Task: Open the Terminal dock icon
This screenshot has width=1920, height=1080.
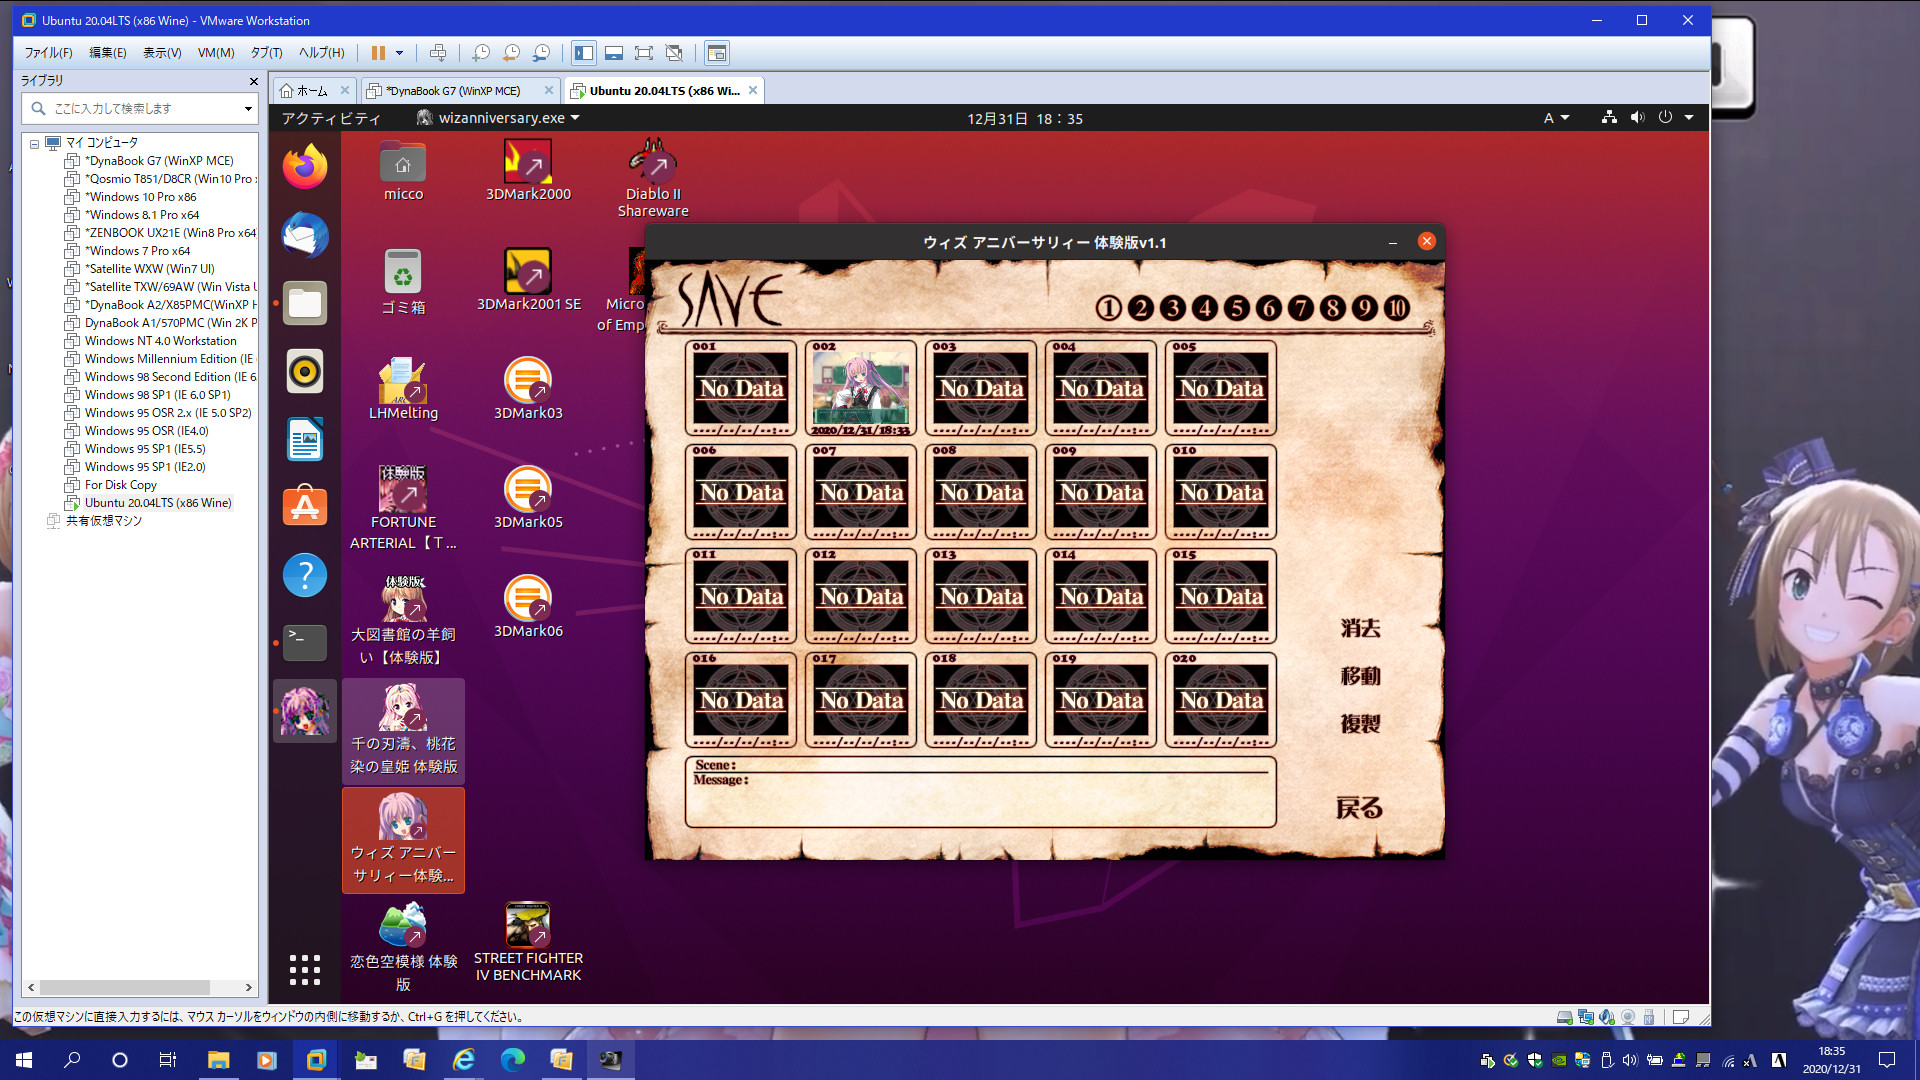Action: (x=305, y=642)
